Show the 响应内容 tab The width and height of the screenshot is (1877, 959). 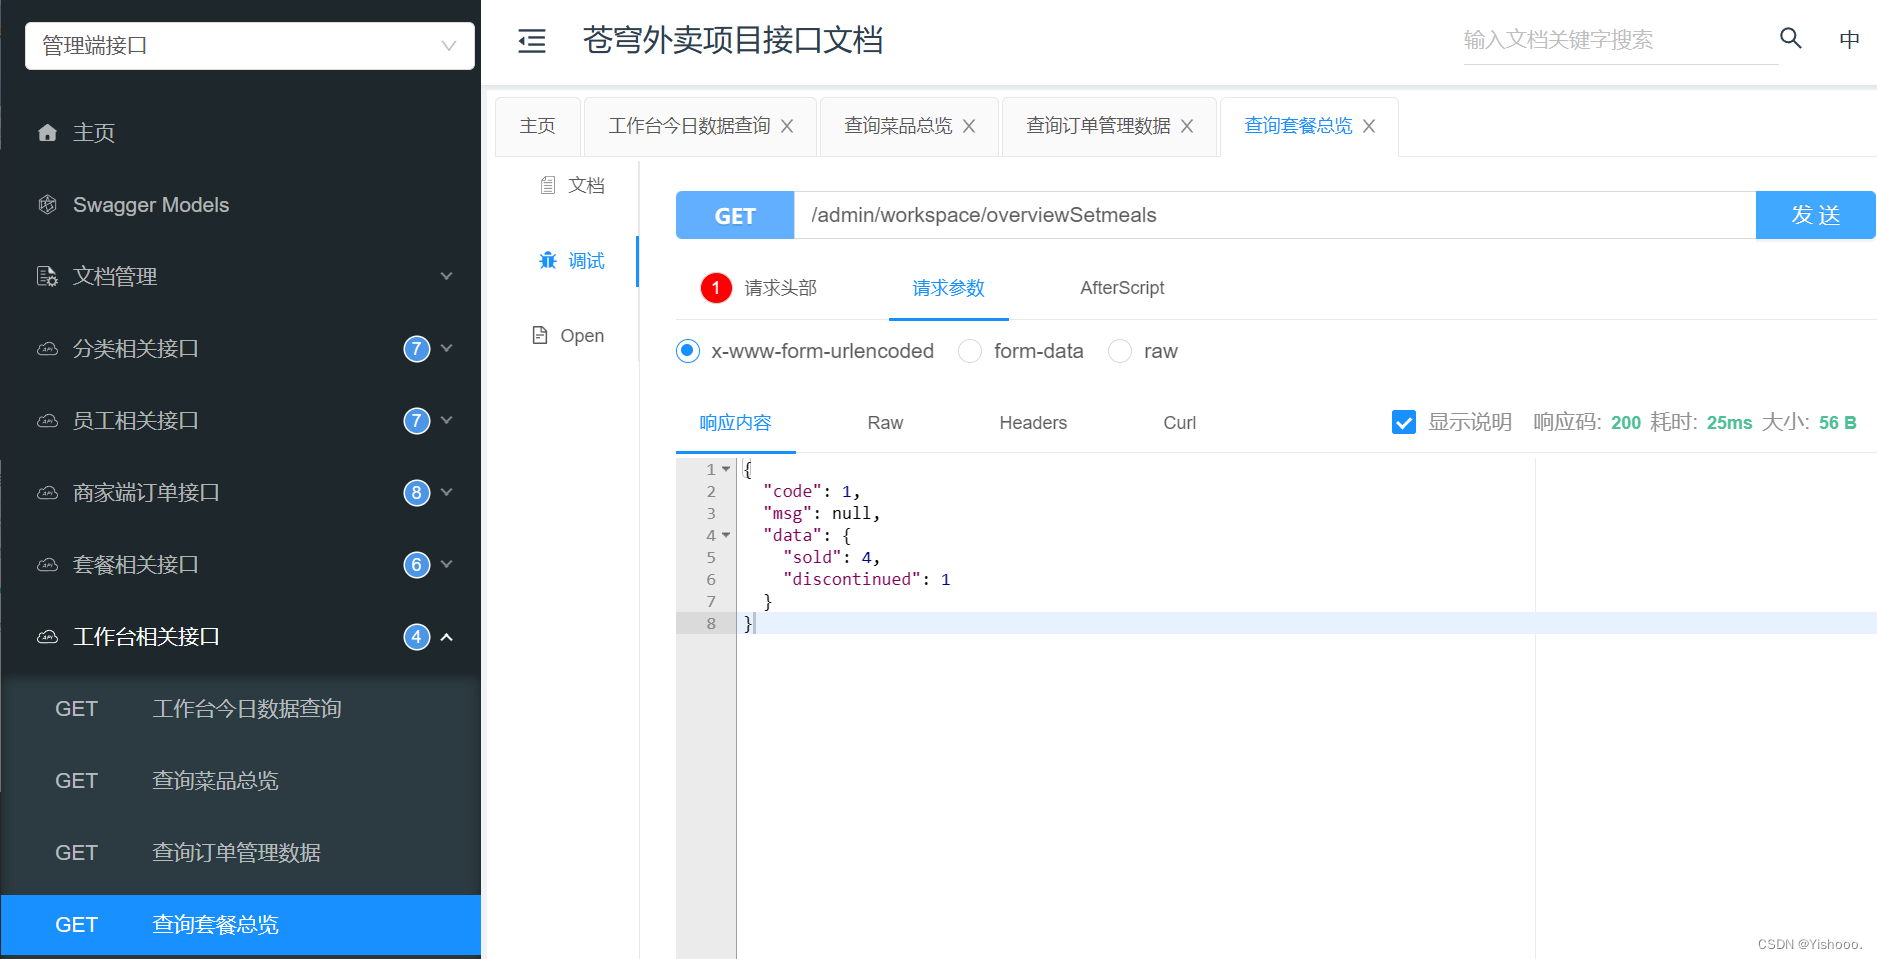[x=736, y=423]
